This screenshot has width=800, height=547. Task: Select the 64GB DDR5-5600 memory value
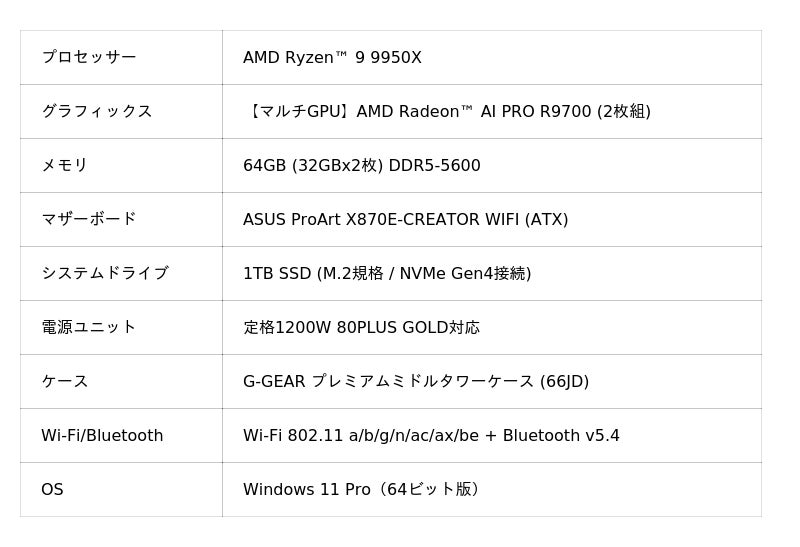tap(361, 166)
